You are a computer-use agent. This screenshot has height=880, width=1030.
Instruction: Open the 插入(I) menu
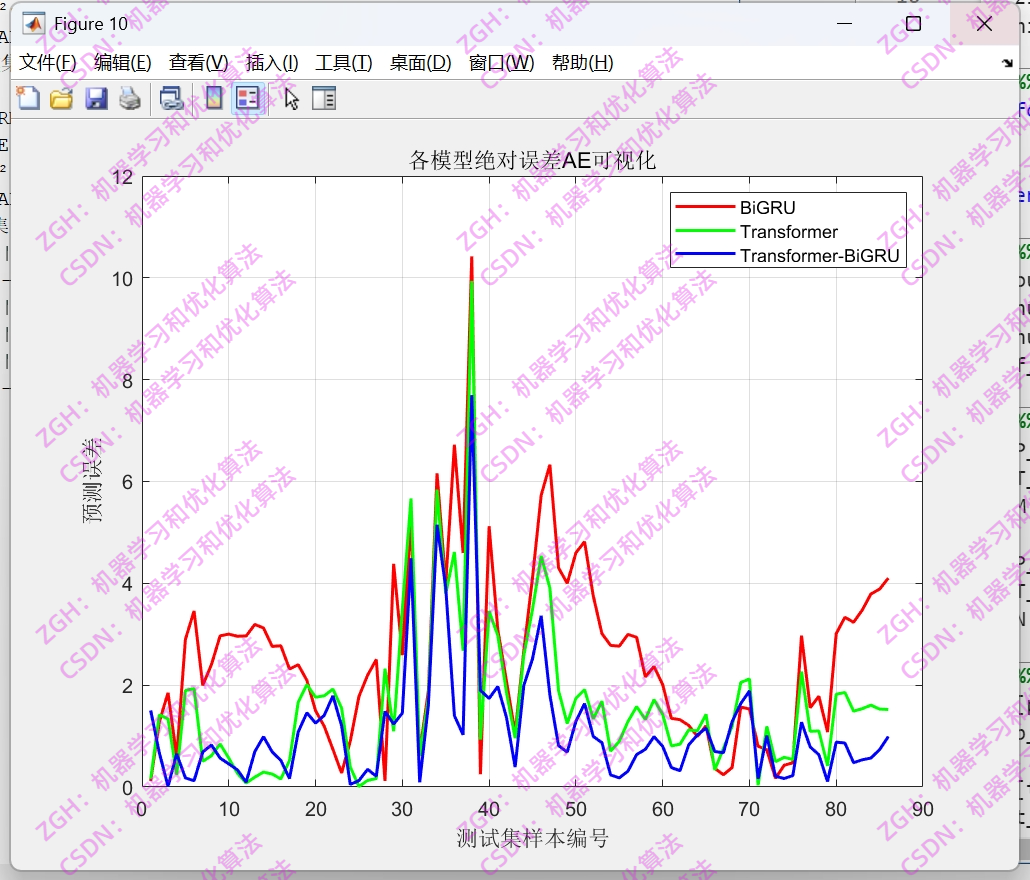270,62
